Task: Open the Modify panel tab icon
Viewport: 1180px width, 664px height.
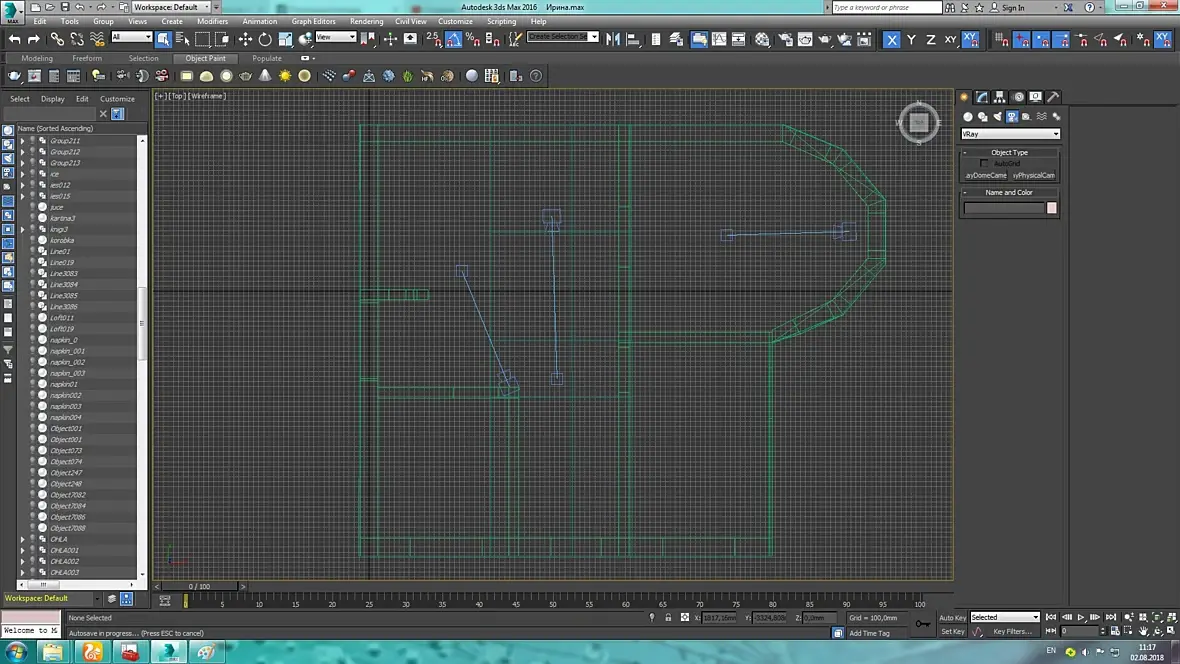Action: point(982,97)
